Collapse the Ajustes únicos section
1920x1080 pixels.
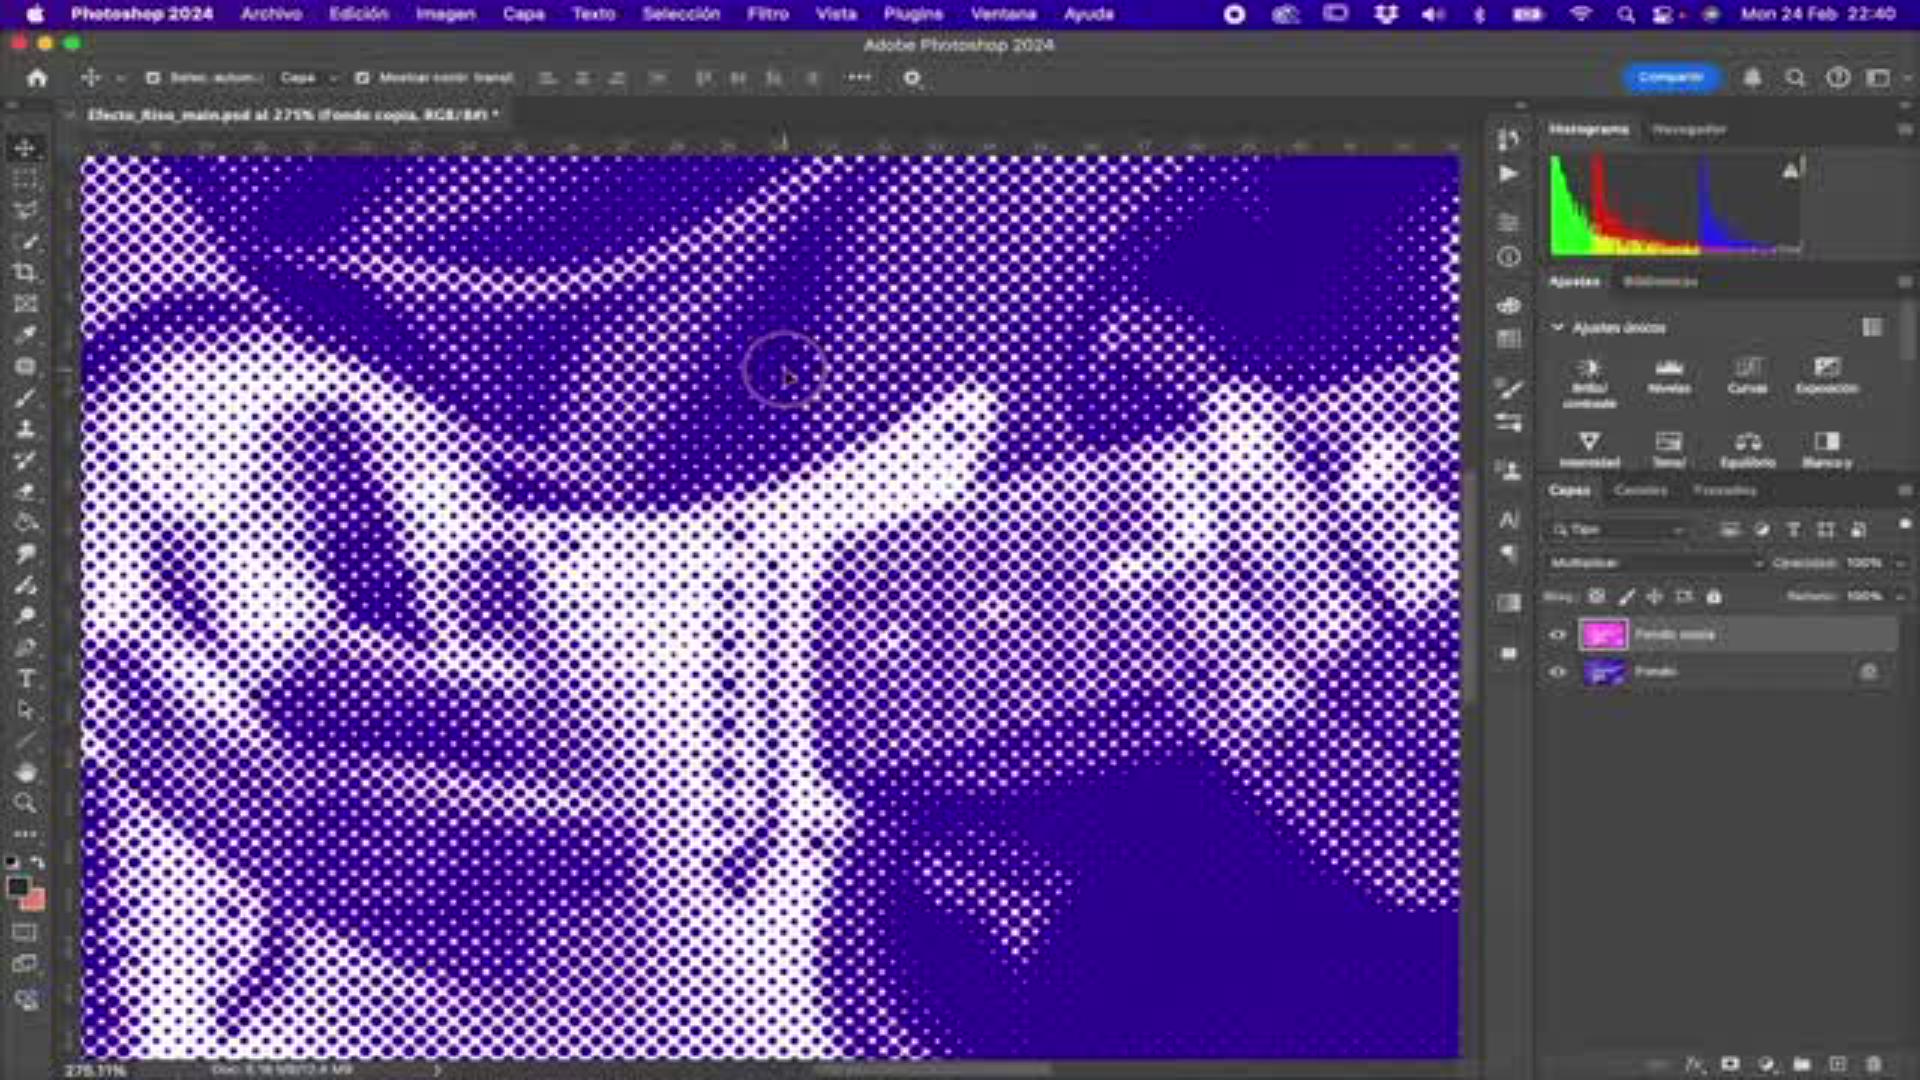pyautogui.click(x=1557, y=328)
